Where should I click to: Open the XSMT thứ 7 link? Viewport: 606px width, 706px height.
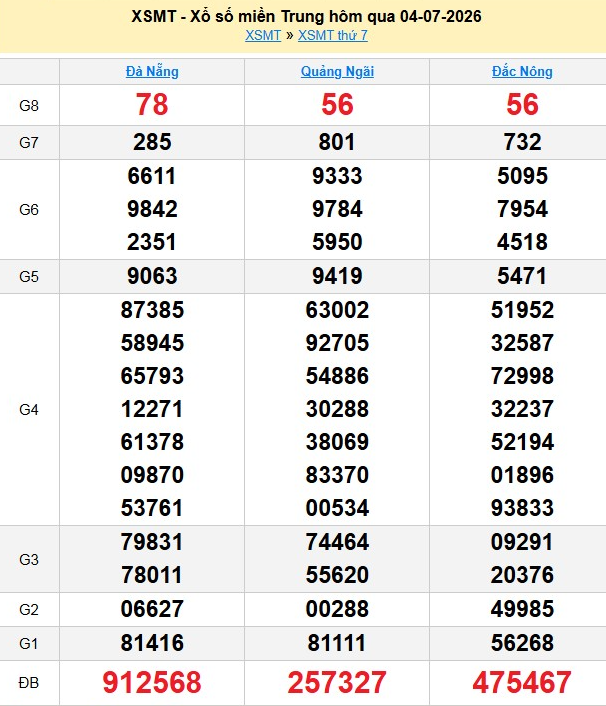333,35
